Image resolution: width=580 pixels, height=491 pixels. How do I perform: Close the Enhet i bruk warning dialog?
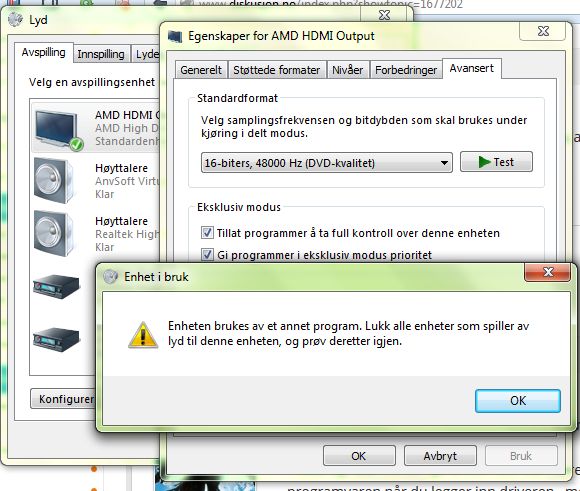click(547, 272)
